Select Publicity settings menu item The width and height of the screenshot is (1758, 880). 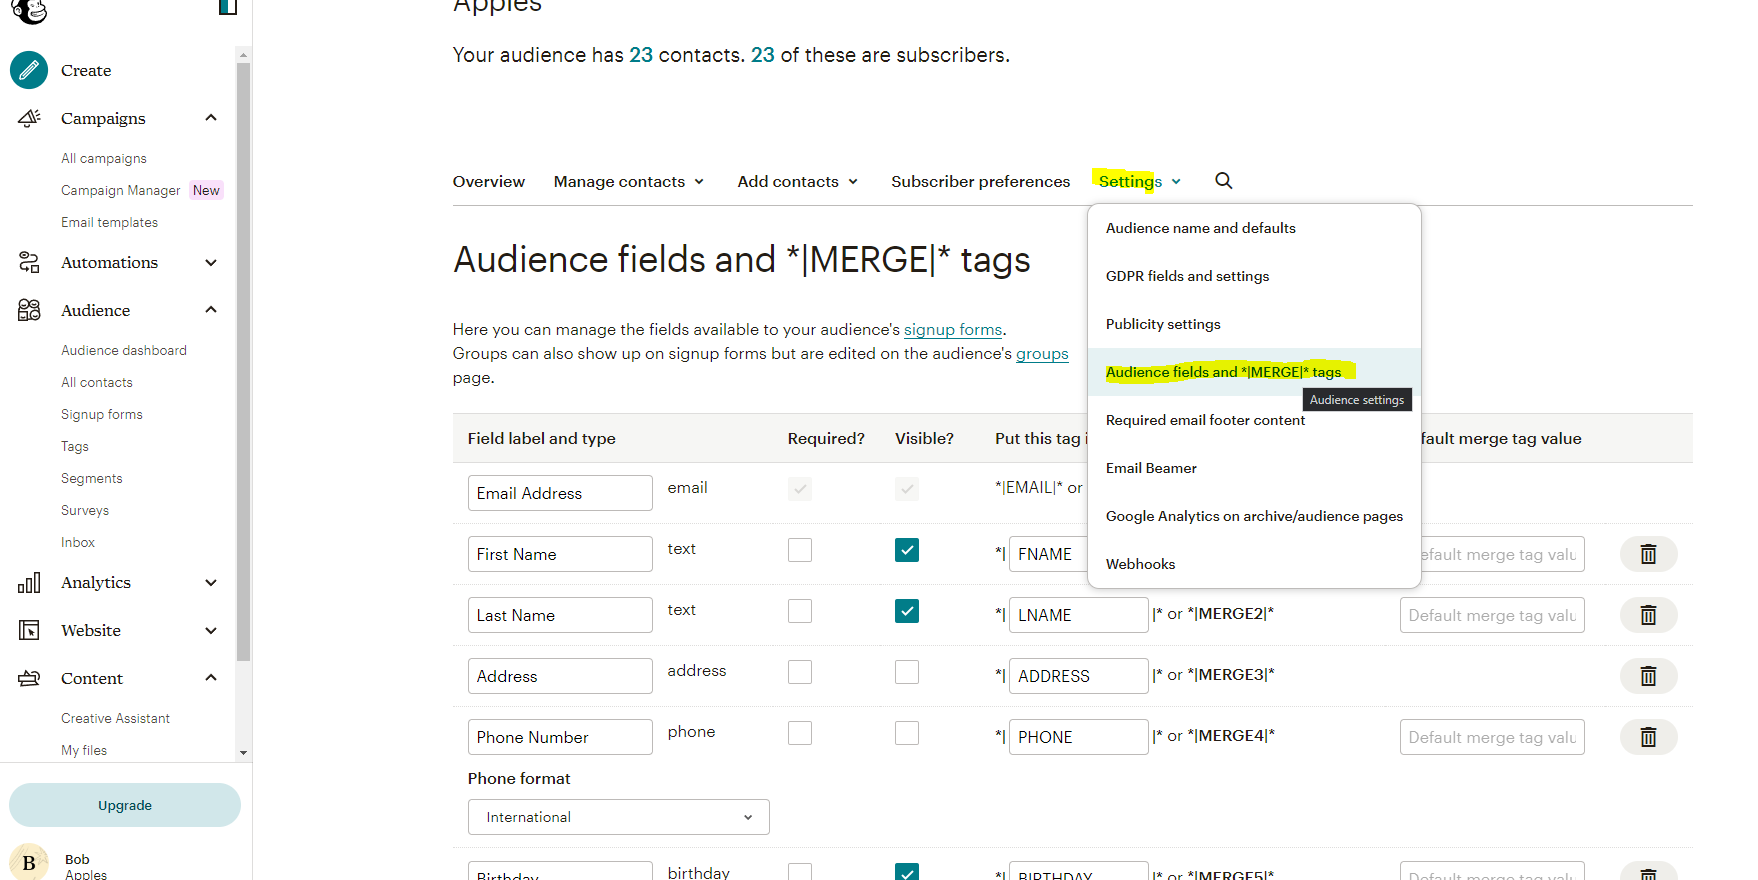point(1254,324)
